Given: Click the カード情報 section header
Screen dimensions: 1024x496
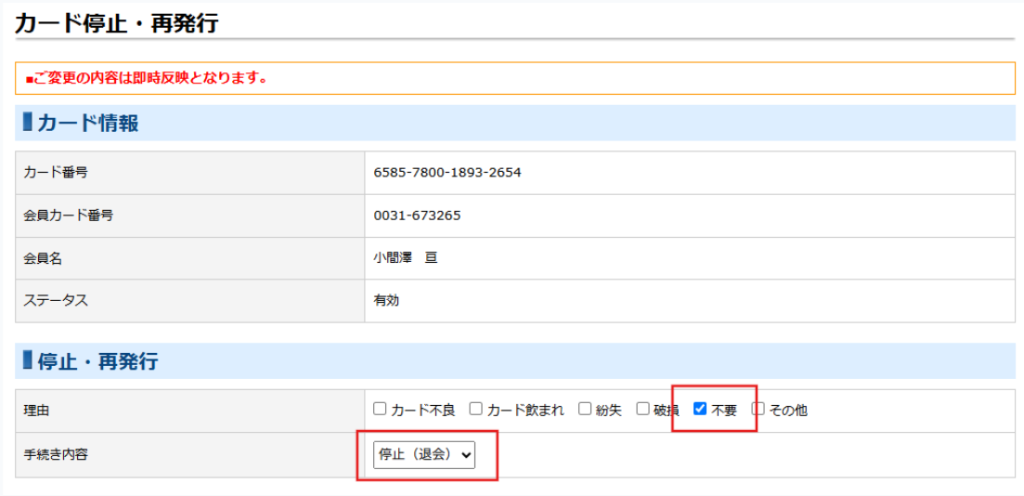Looking at the screenshot, I should point(87,123).
